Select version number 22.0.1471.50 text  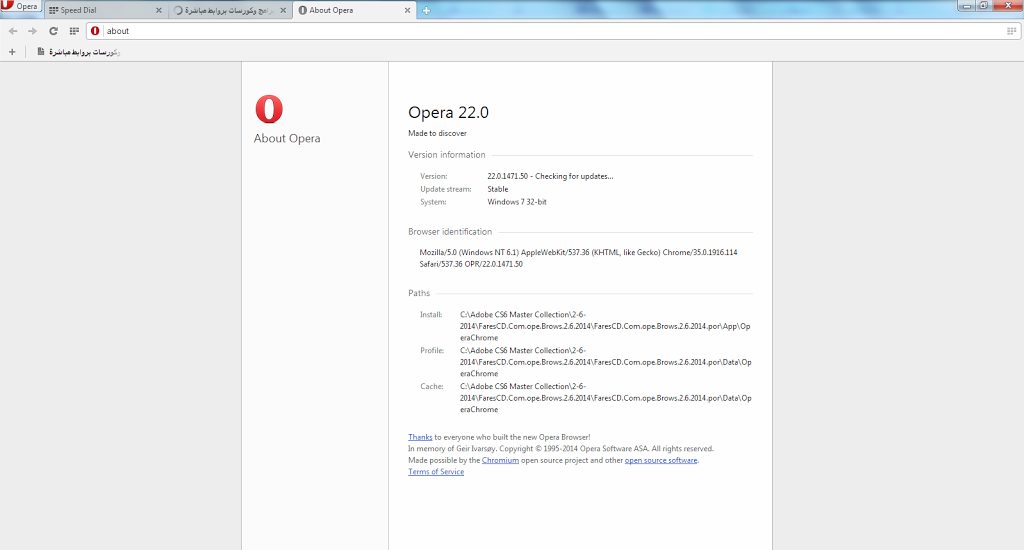pyautogui.click(x=507, y=176)
